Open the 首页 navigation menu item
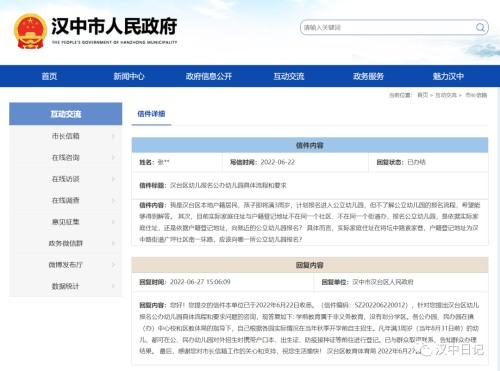This screenshot has height=371, width=500. pyautogui.click(x=49, y=76)
